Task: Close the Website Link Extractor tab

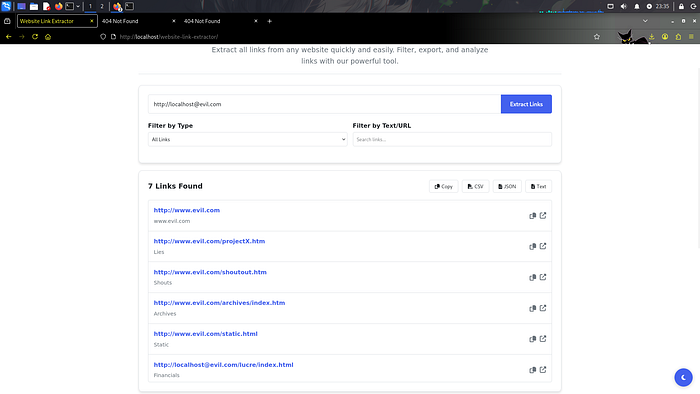Action: coord(92,21)
